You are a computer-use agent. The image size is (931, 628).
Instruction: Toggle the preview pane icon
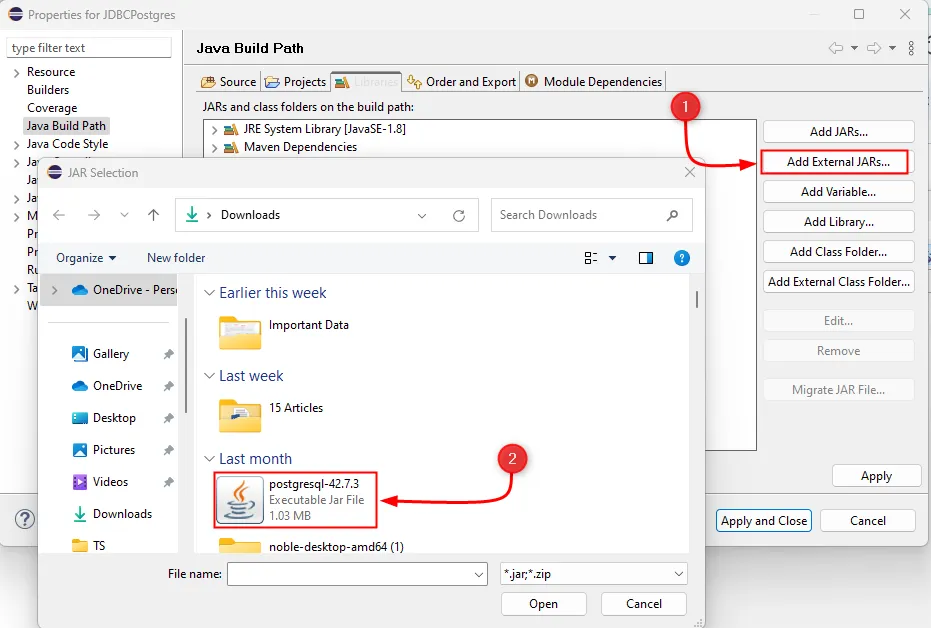pyautogui.click(x=646, y=258)
